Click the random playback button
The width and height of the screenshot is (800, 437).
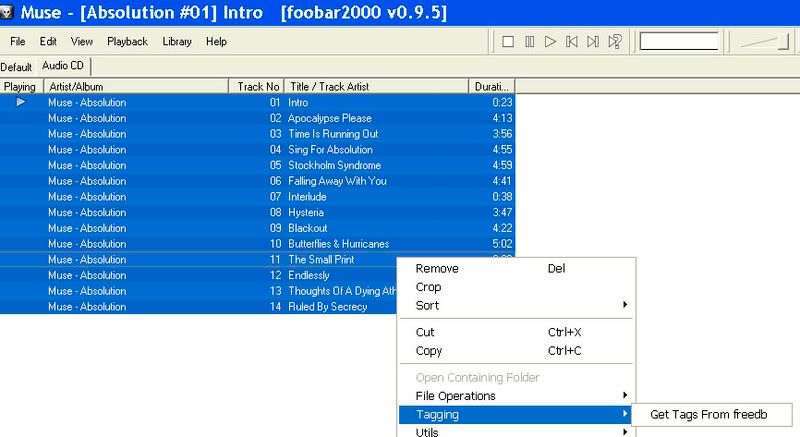pyautogui.click(x=616, y=42)
